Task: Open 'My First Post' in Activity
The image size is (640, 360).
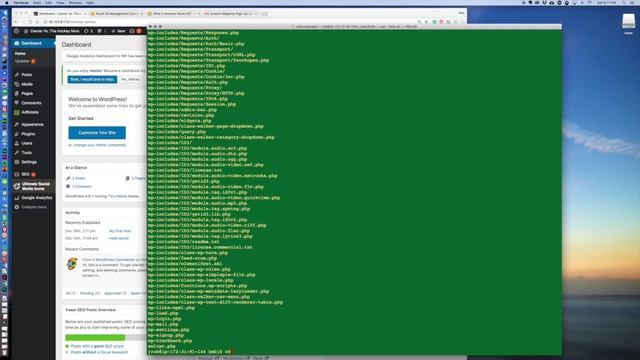Action: click(120, 231)
